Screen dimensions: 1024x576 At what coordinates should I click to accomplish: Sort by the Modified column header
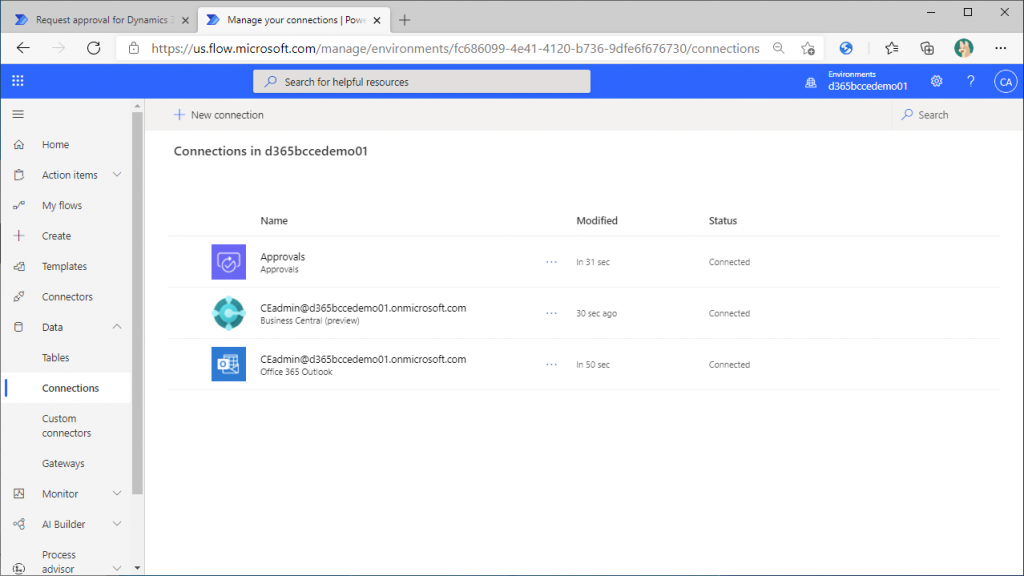coord(597,221)
